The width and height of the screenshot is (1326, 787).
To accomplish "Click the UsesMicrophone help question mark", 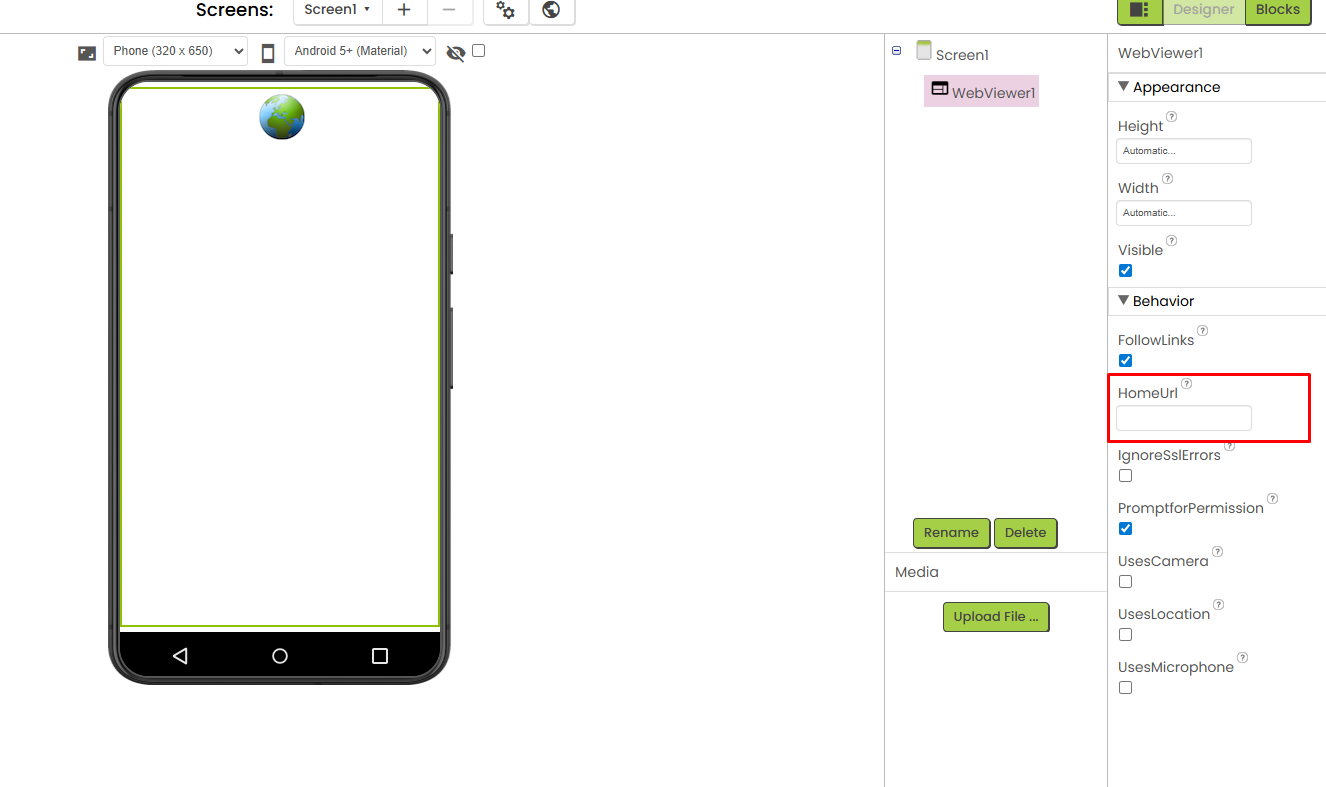I will (x=1243, y=658).
